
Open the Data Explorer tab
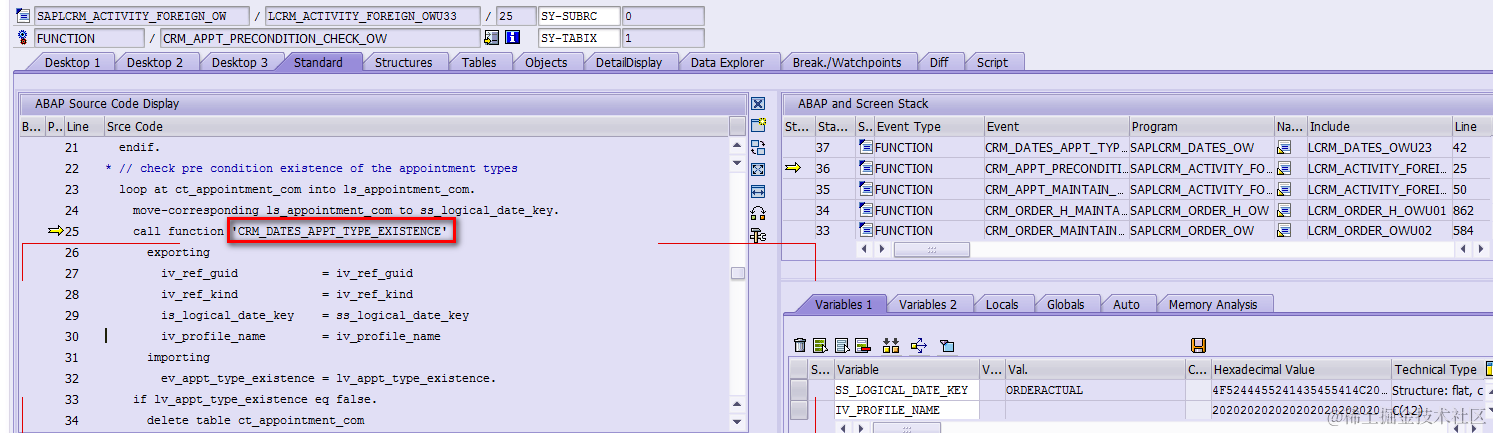point(727,62)
